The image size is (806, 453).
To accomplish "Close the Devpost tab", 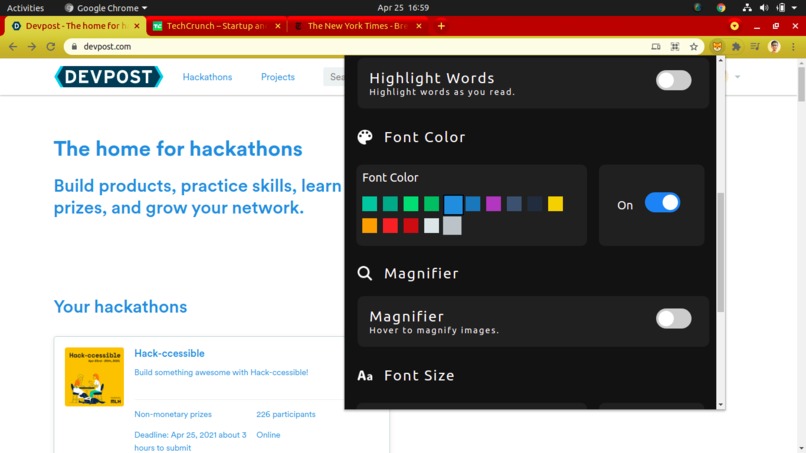I will pyautogui.click(x=137, y=26).
